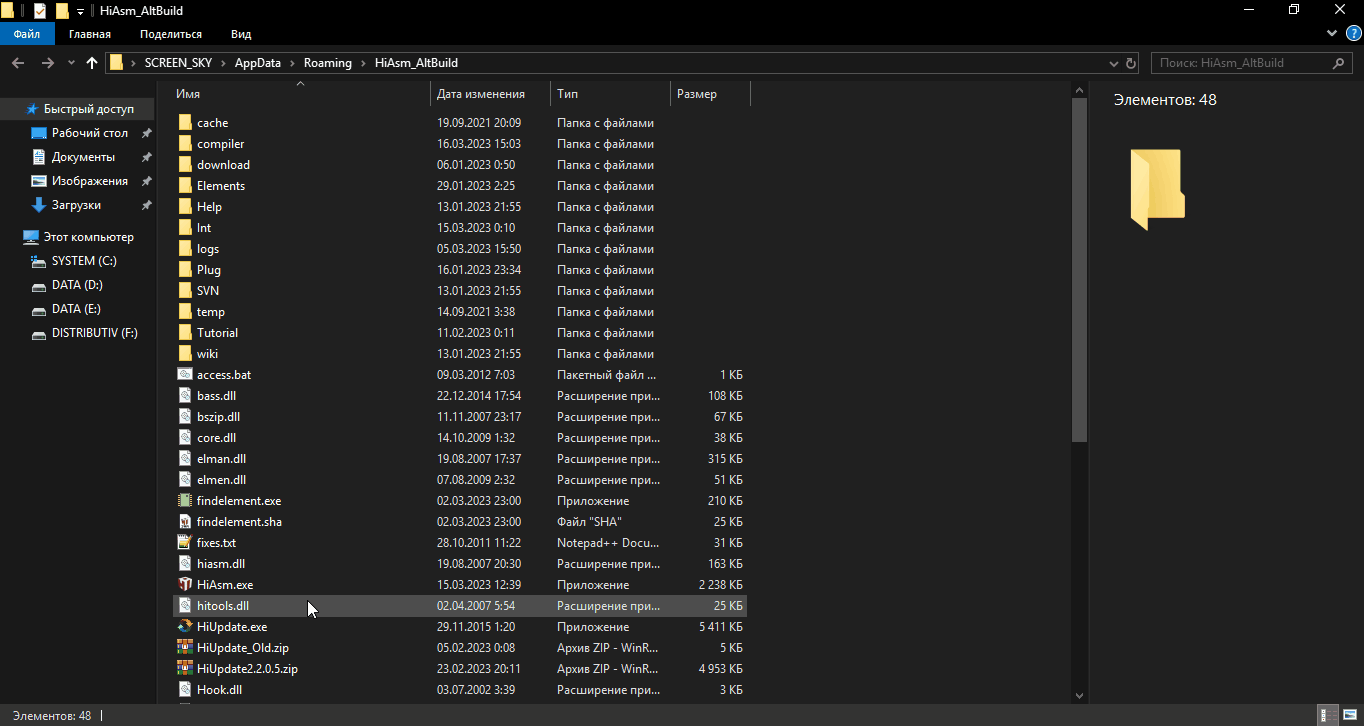1364x726 pixels.
Task: Open the Вид ribbon tab
Action: (x=241, y=33)
